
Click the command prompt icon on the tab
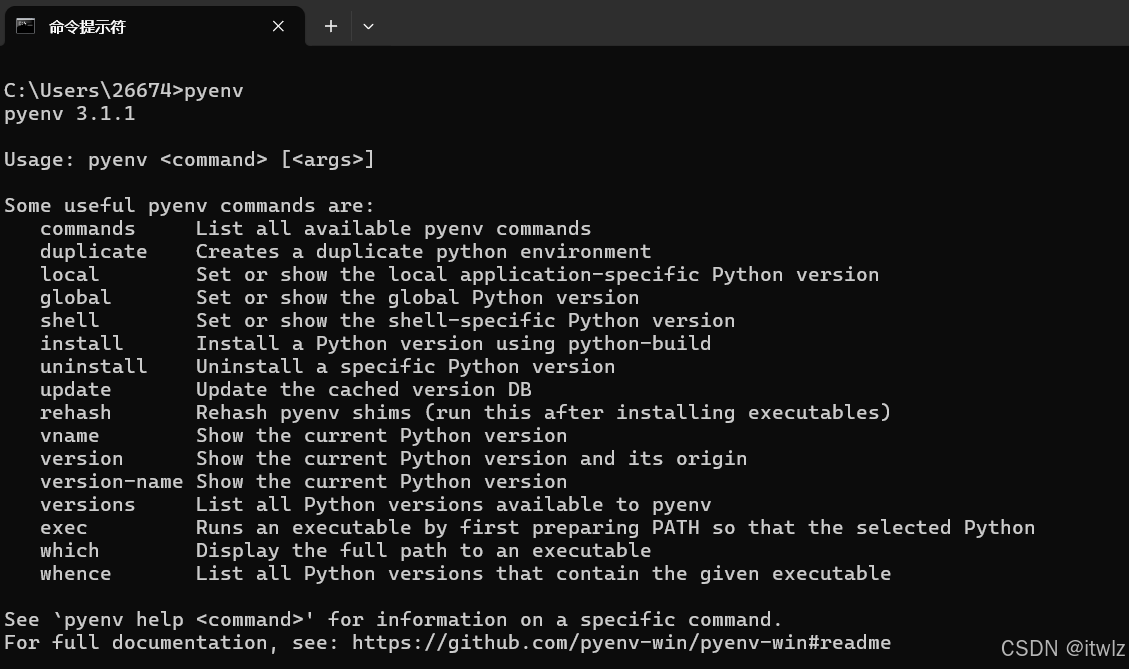25,27
